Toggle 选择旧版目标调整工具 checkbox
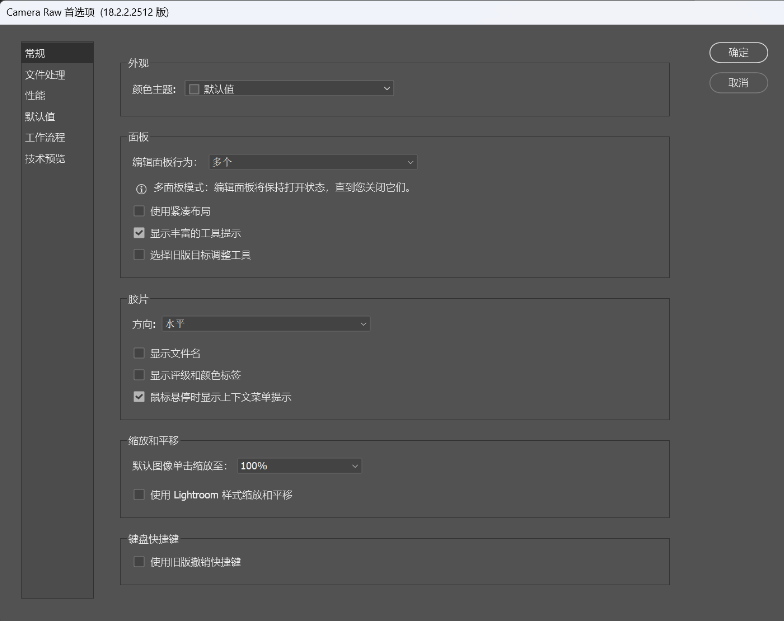This screenshot has width=784, height=621. (139, 255)
